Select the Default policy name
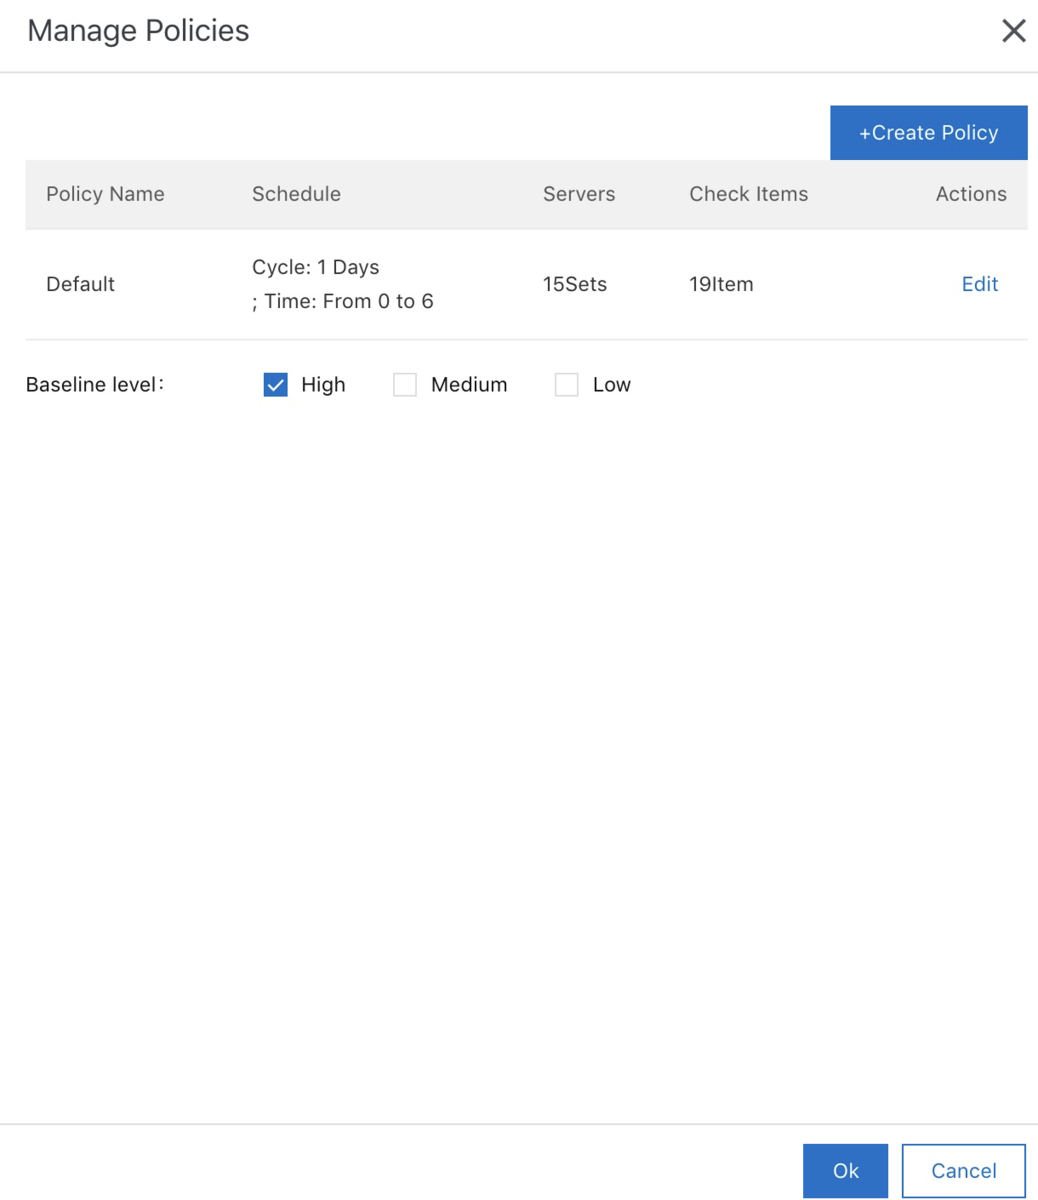The height and width of the screenshot is (1200, 1038). (80, 284)
